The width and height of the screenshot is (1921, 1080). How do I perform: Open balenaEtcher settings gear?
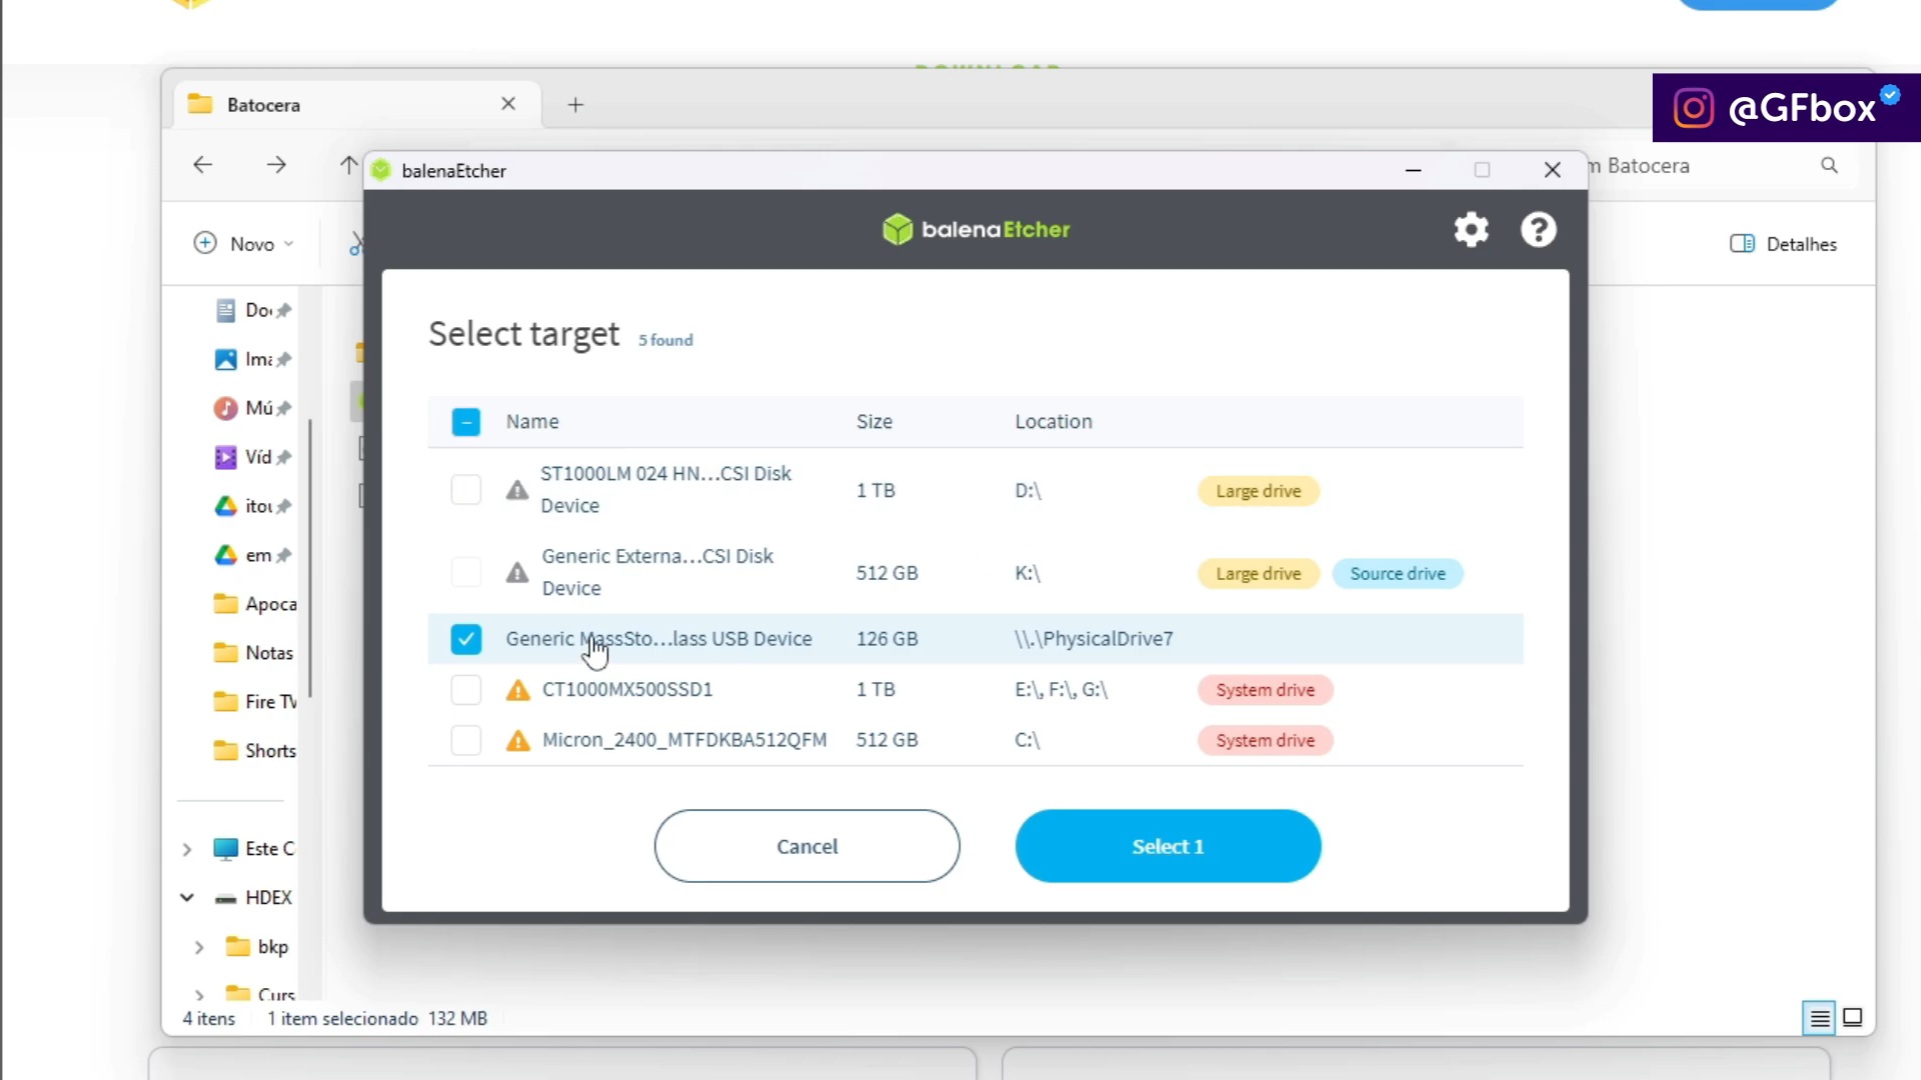tap(1471, 230)
